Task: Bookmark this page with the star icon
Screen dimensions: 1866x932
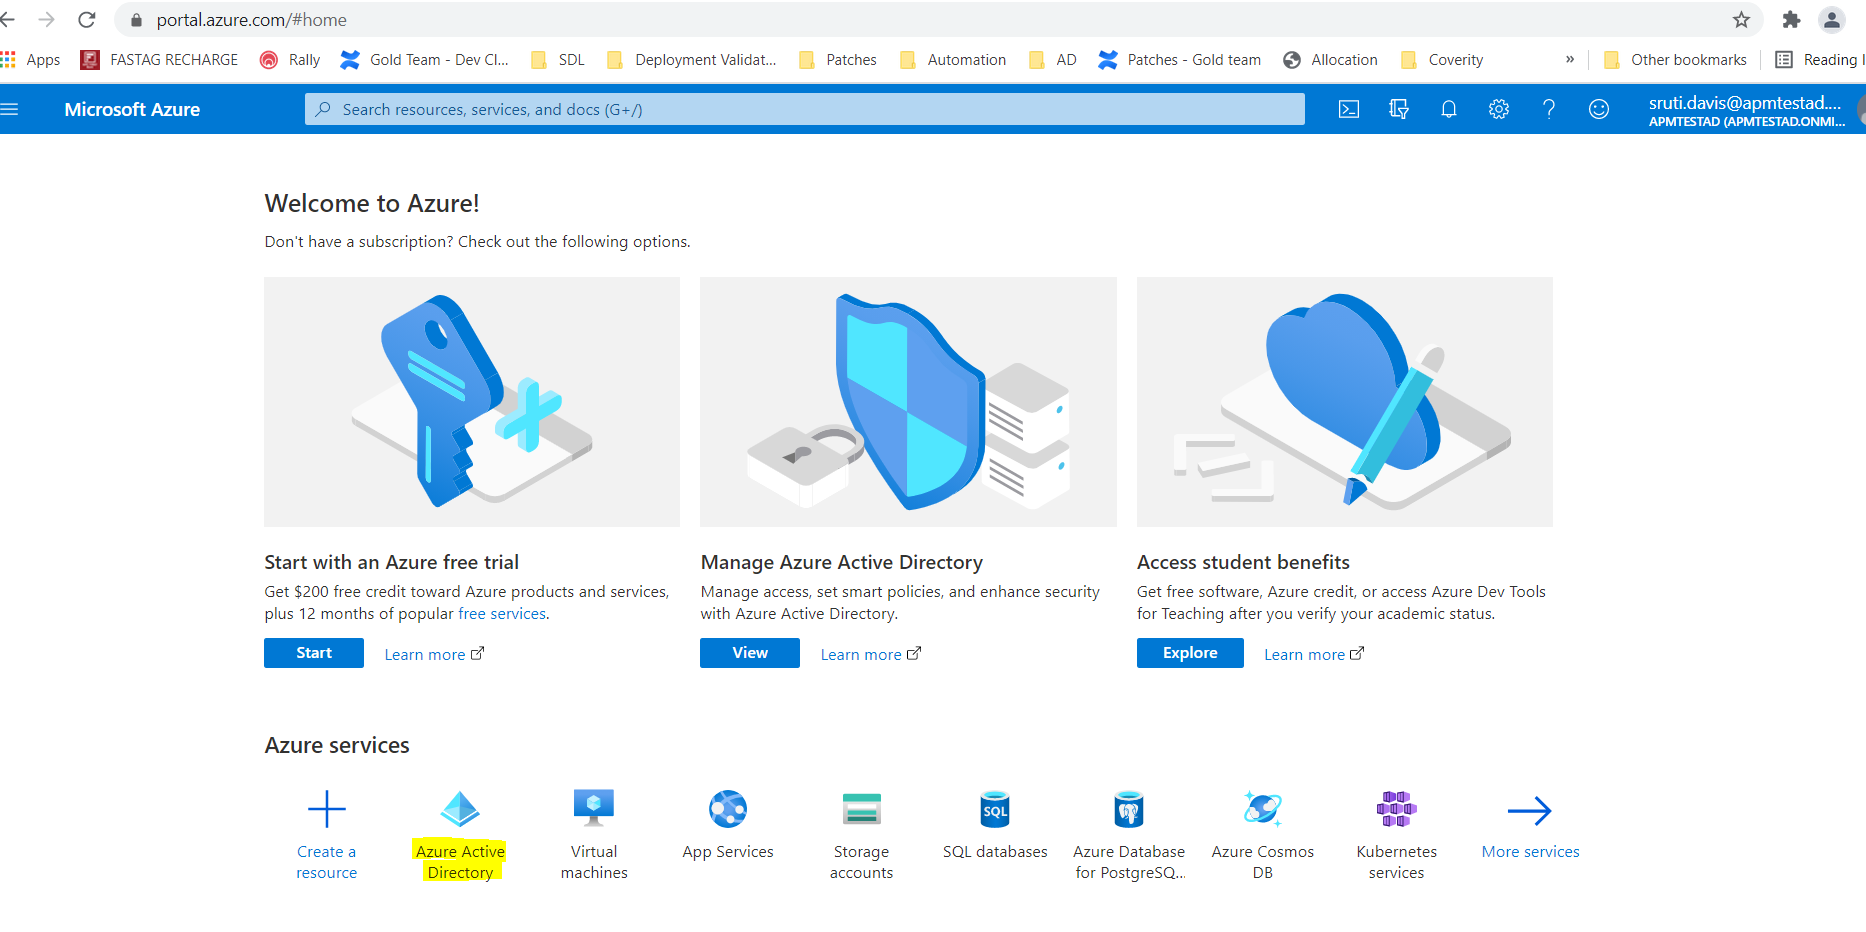Action: pos(1741,20)
